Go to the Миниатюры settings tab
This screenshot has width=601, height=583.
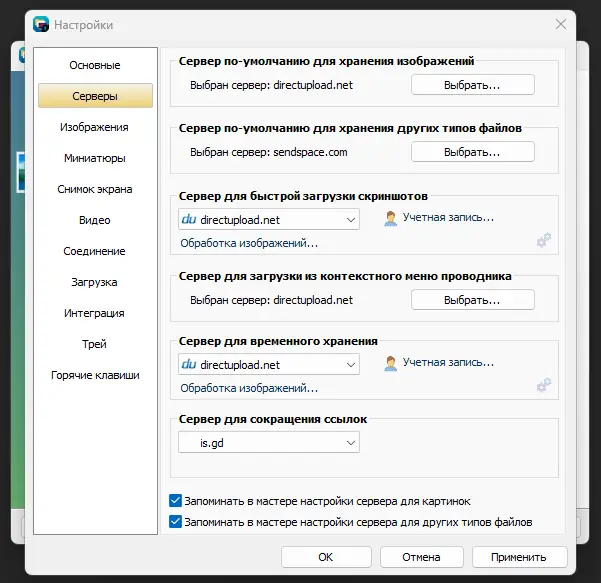pos(95,158)
